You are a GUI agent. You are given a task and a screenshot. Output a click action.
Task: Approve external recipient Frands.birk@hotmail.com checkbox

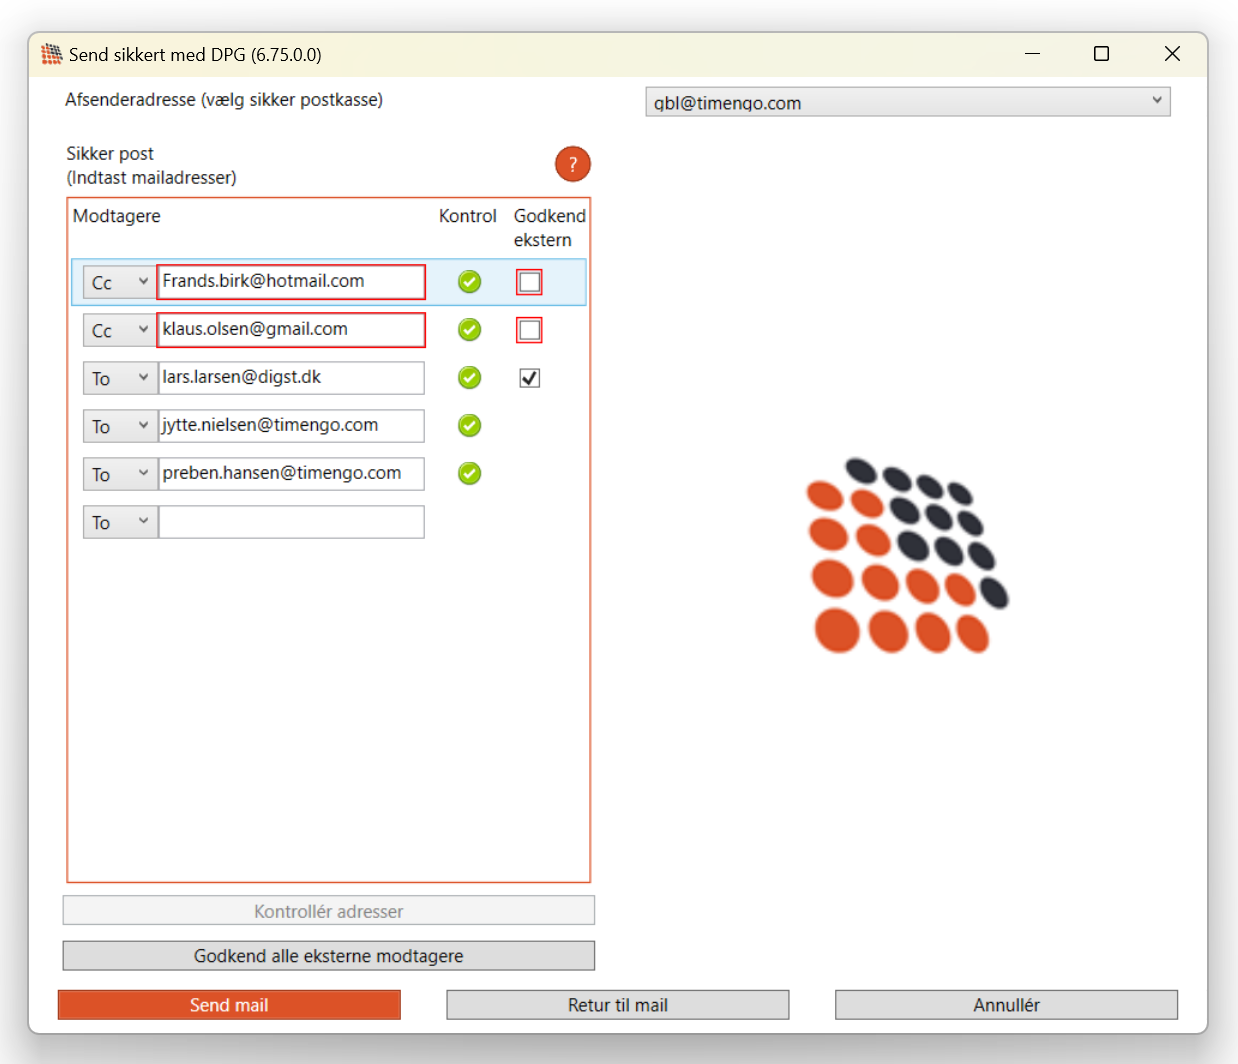[x=529, y=282]
